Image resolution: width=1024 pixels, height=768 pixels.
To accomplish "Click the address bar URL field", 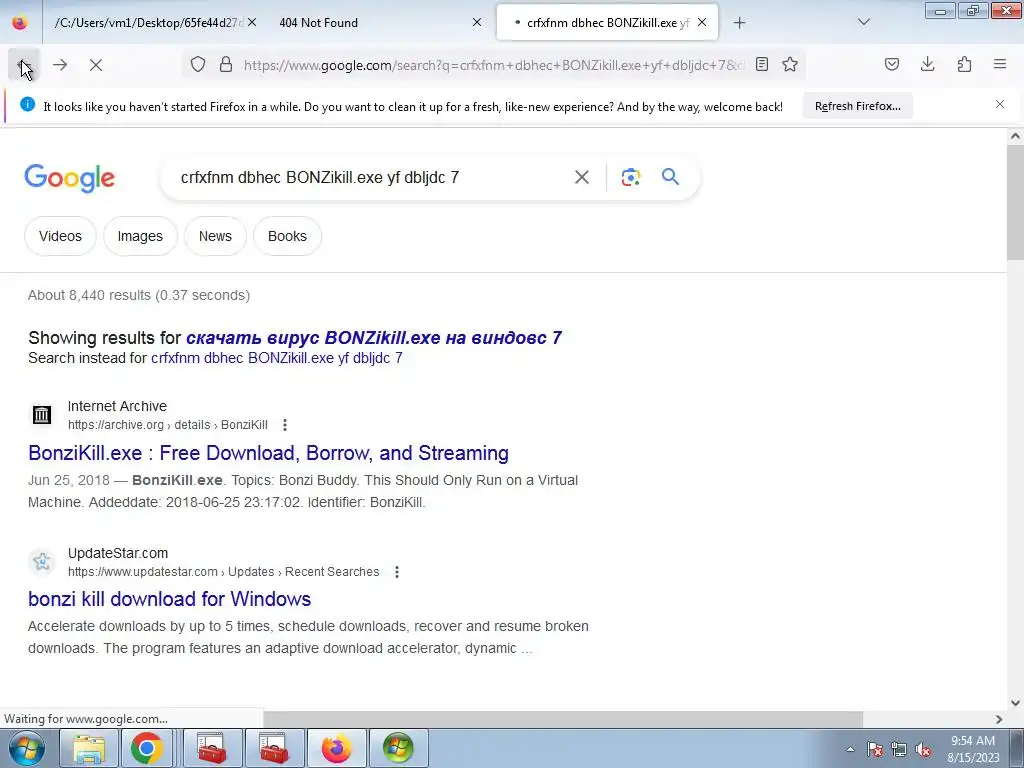I will (493, 65).
